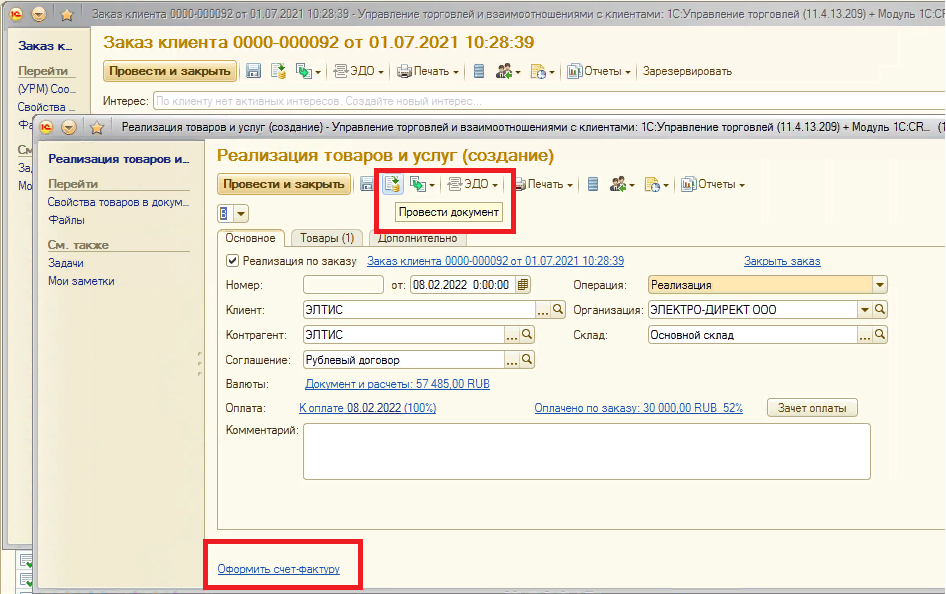Screen dimensions: 946x594
Task: Open the ЭДО dropdown menu in Реализация window
Action: pyautogui.click(x=473, y=184)
